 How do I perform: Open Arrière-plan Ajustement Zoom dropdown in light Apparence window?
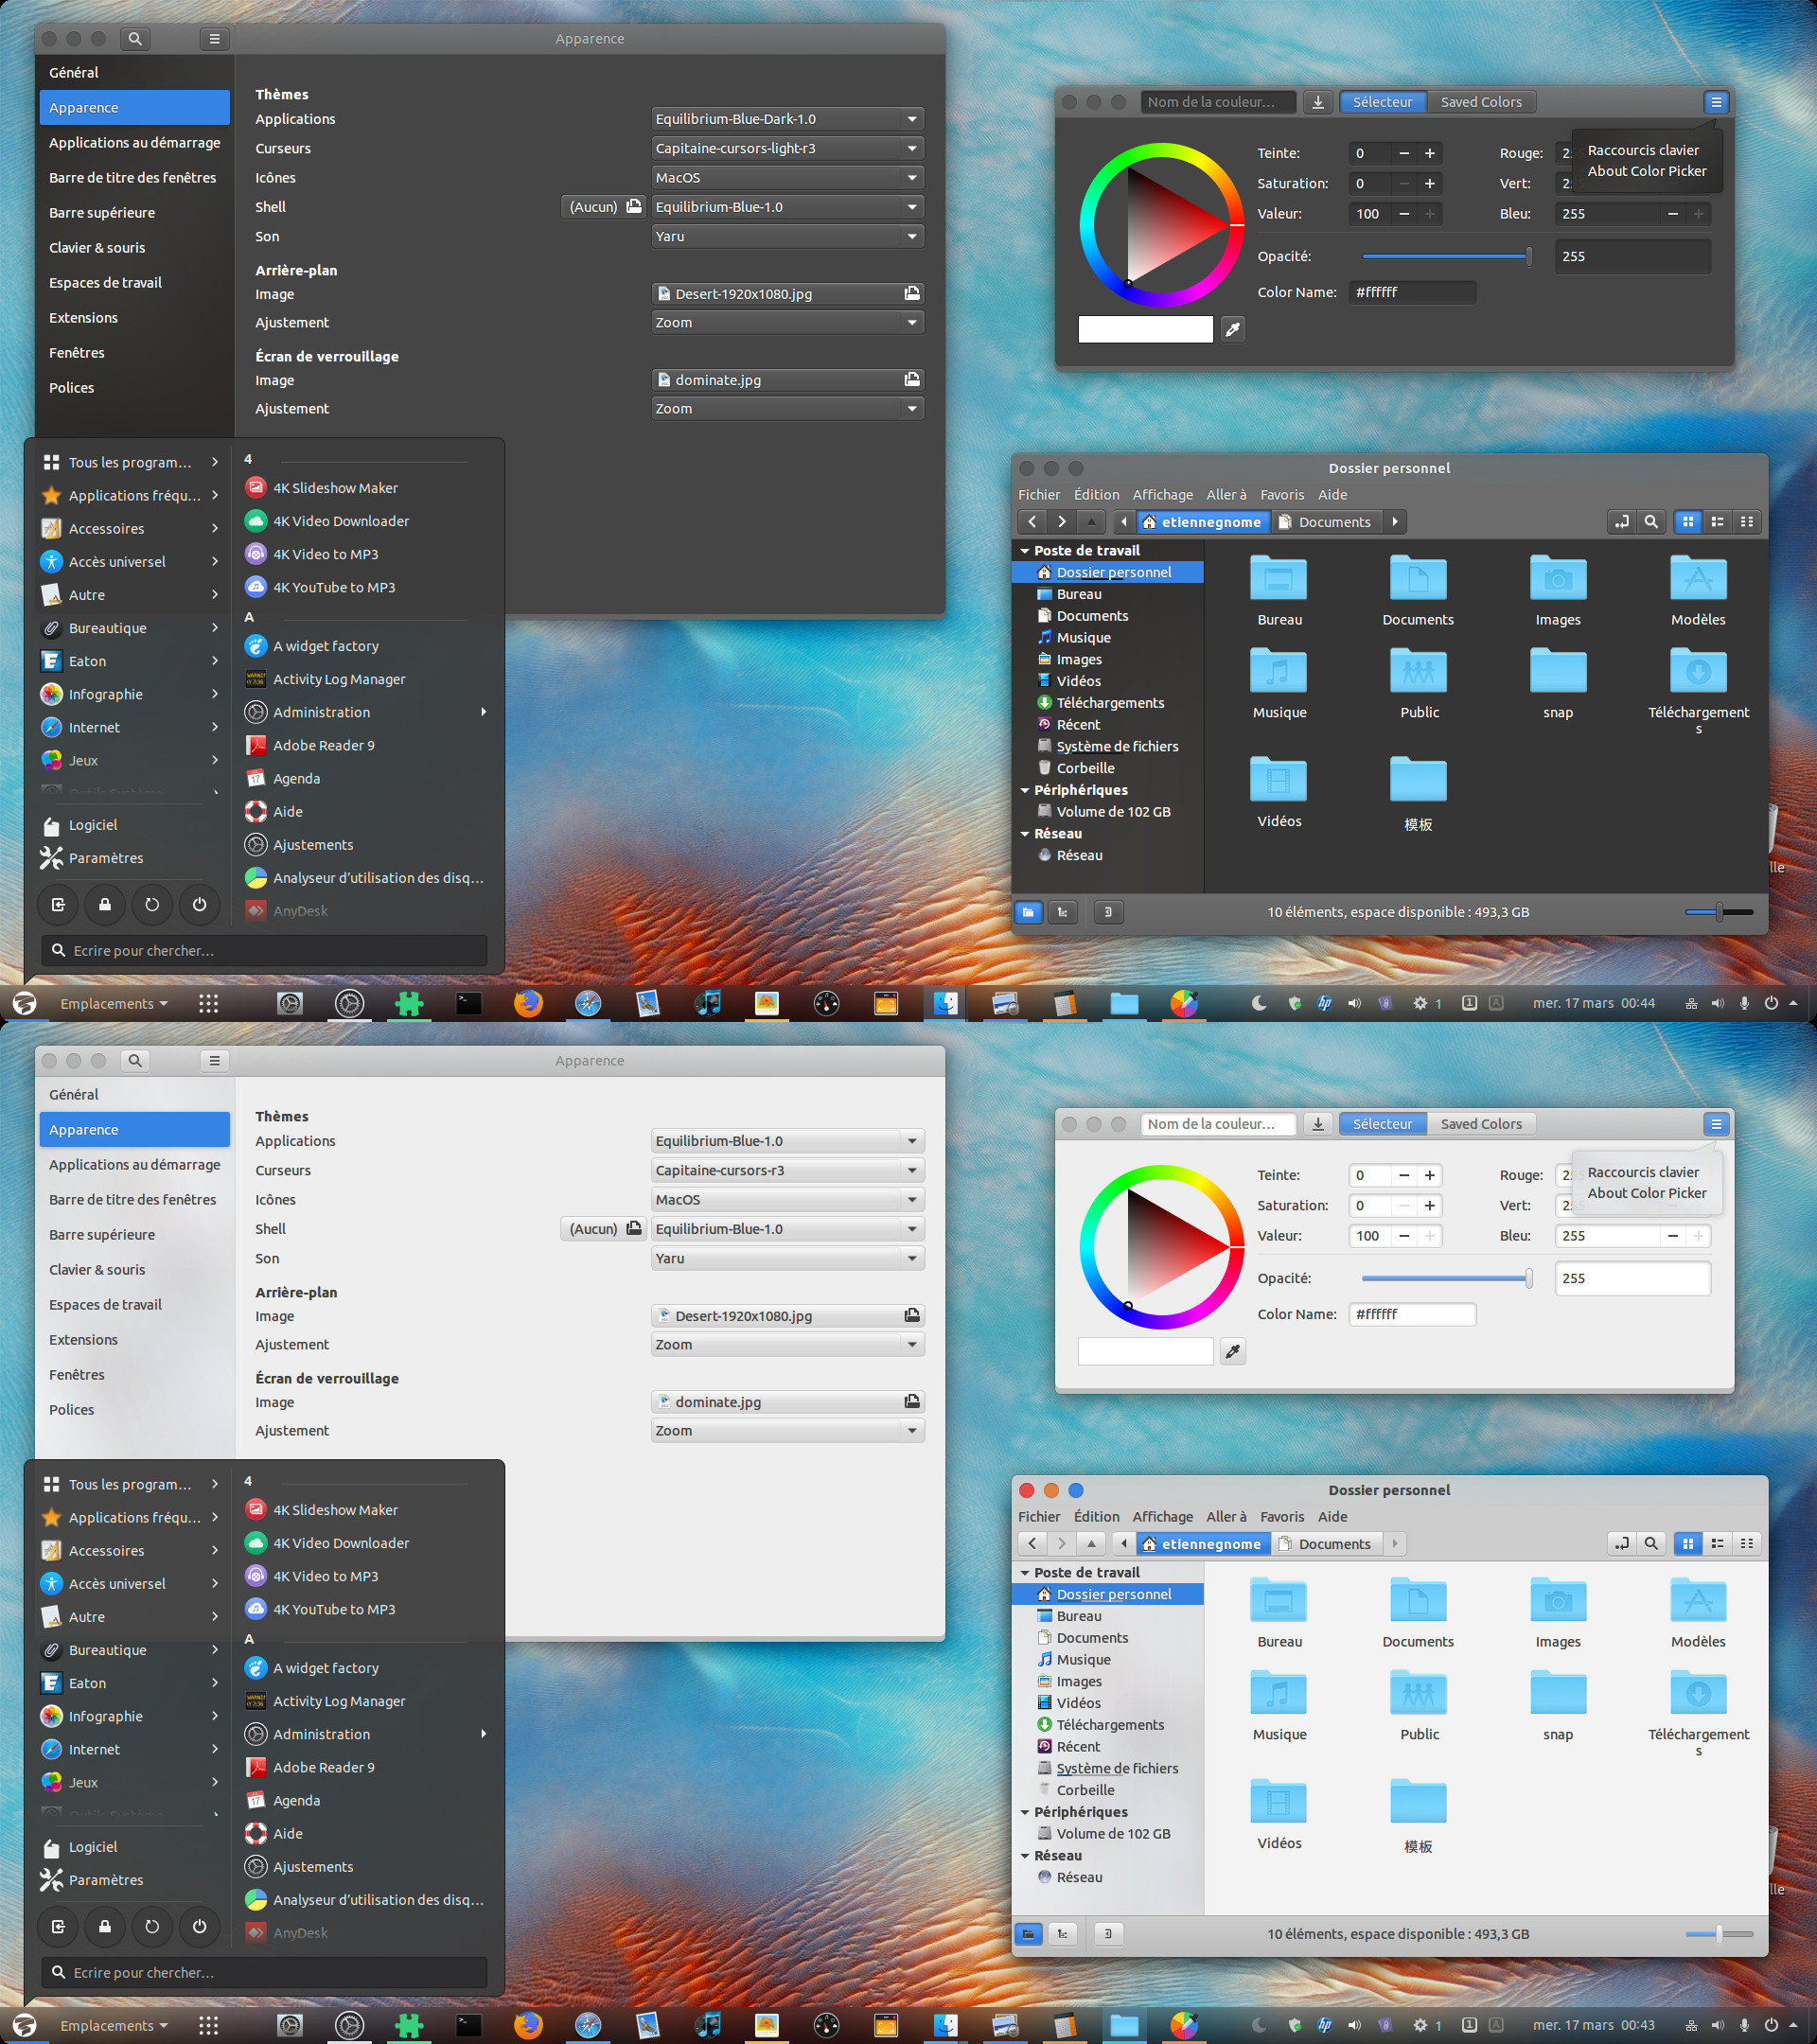[787, 1345]
